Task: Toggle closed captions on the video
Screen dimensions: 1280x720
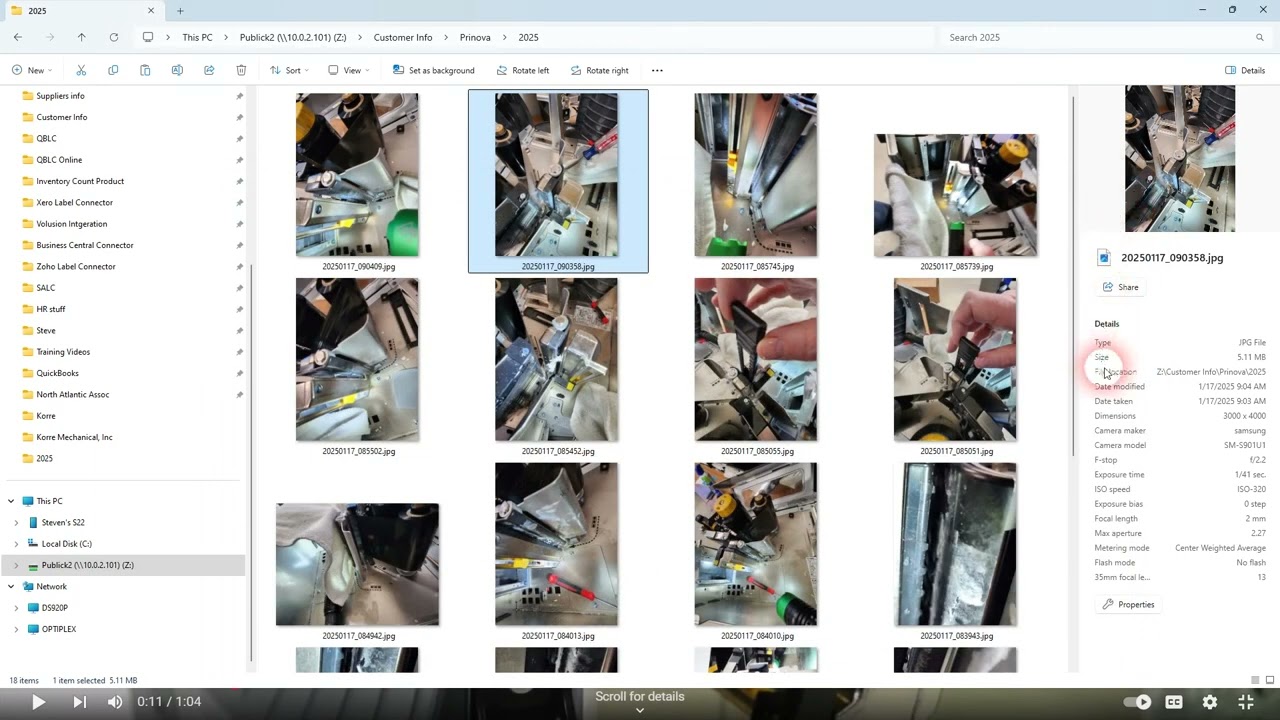Action: coord(1174,702)
